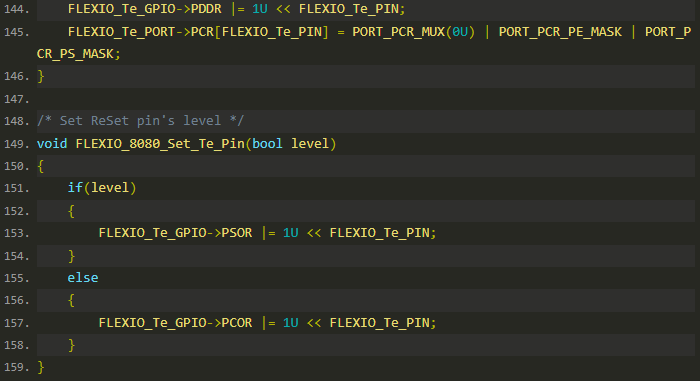
Task: Click the comment Set ReSet pin's level
Action: click(x=140, y=121)
